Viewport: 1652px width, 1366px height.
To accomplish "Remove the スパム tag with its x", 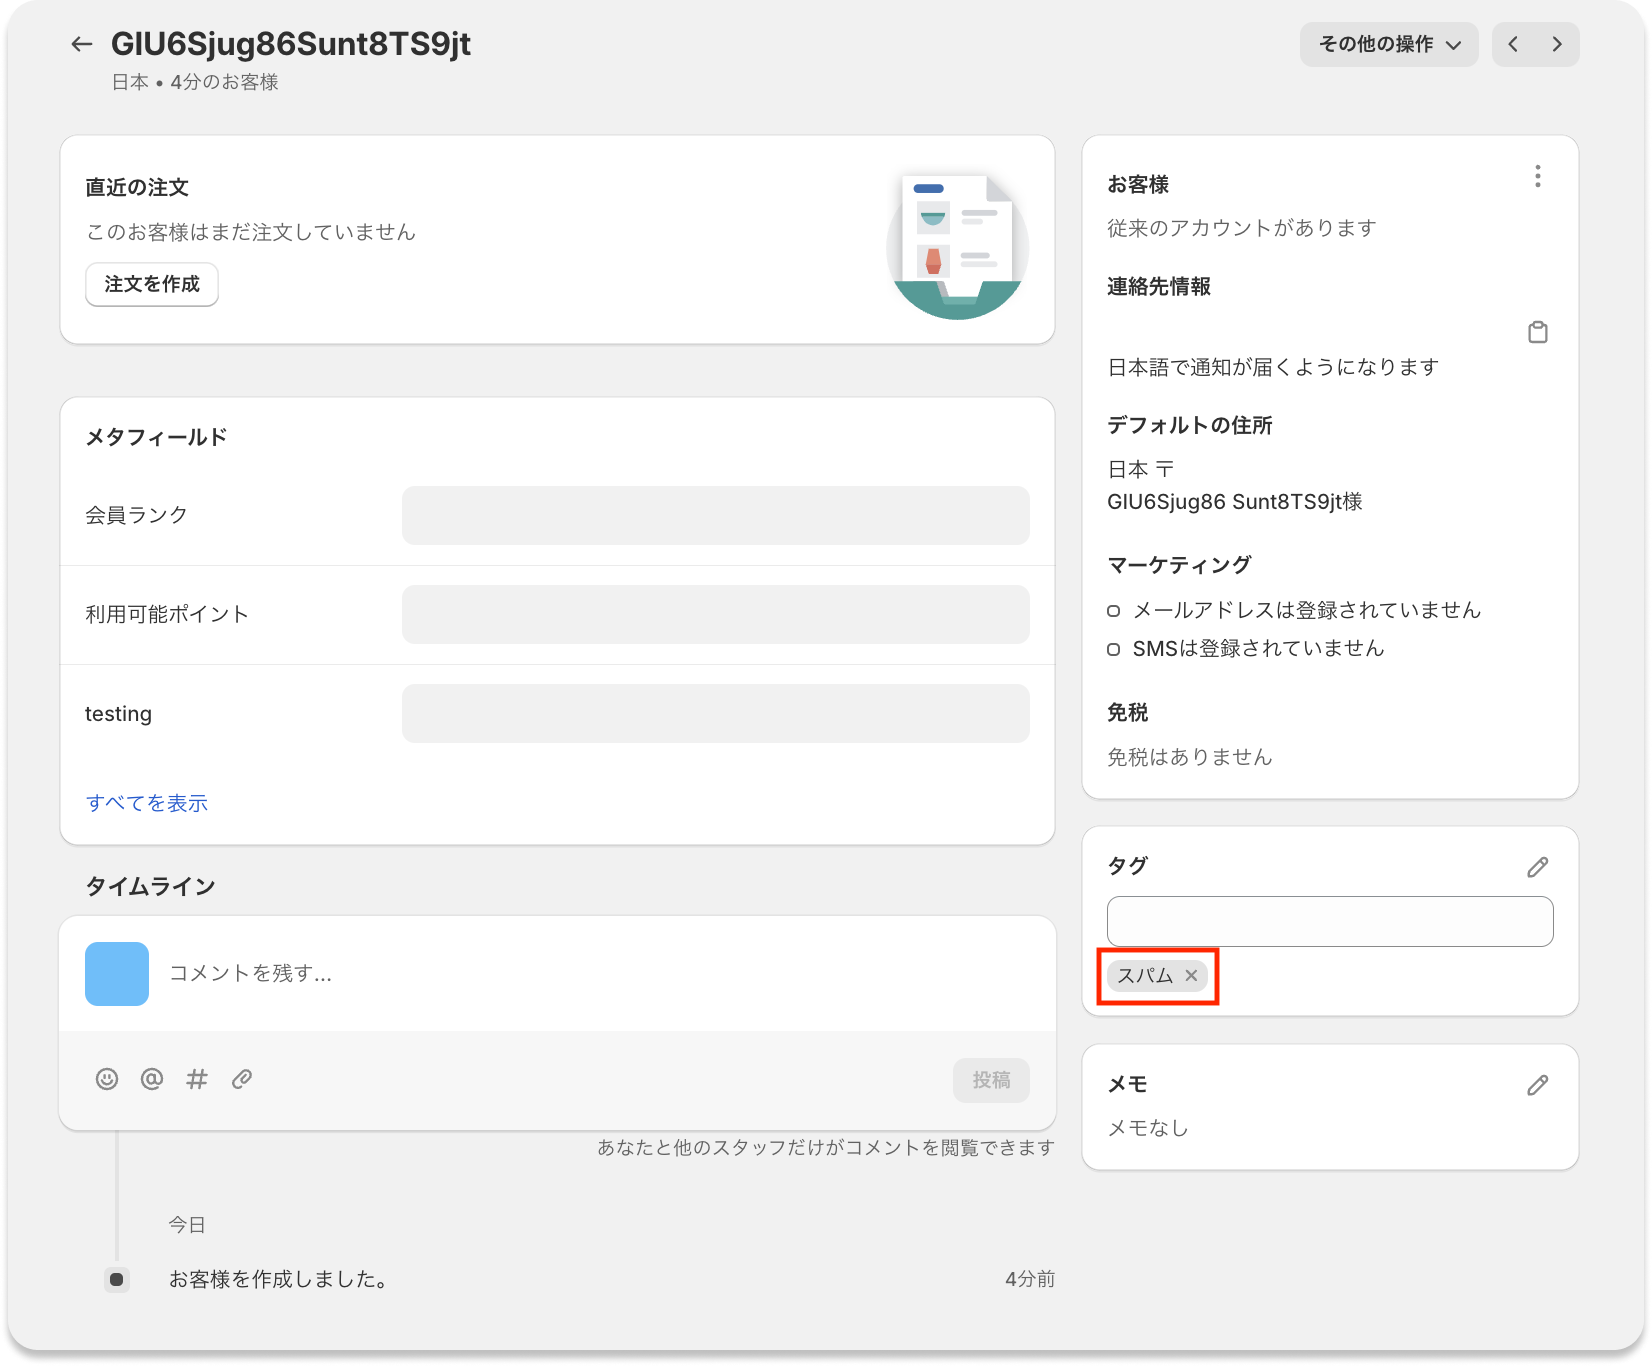I will [x=1191, y=976].
